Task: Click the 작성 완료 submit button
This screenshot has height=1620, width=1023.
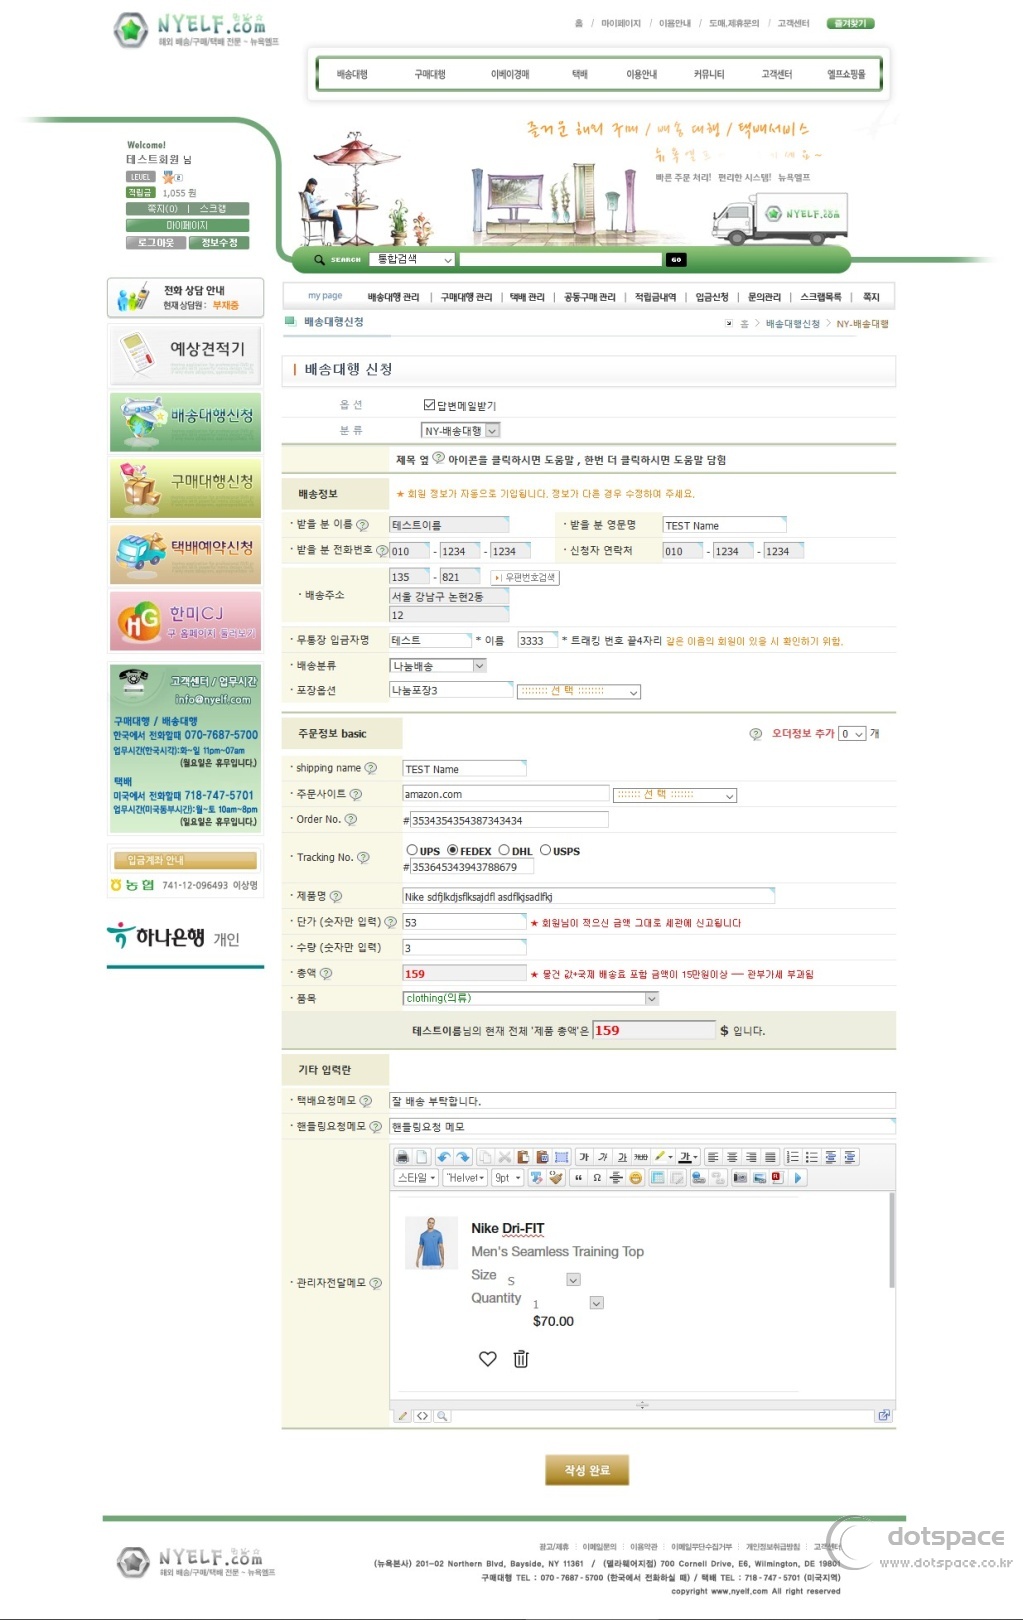Action: click(587, 1470)
